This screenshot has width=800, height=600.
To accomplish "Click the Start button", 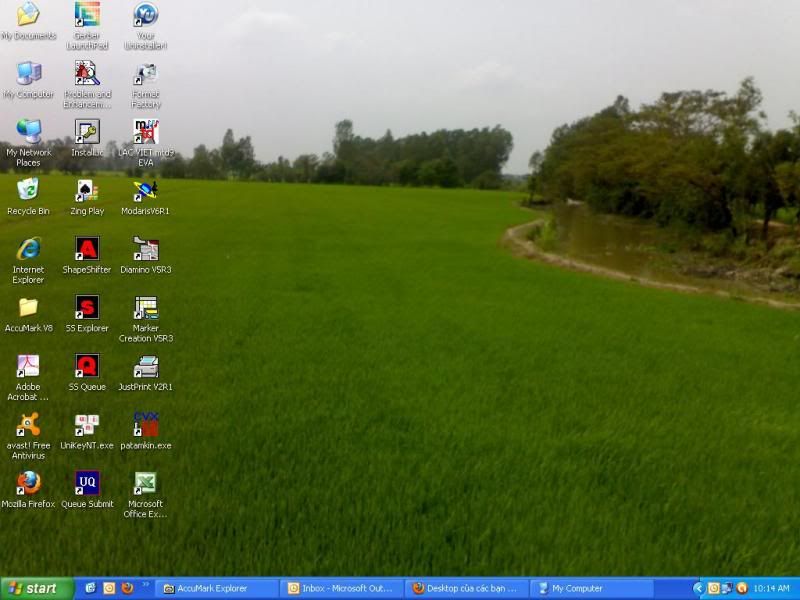I will (x=32, y=588).
